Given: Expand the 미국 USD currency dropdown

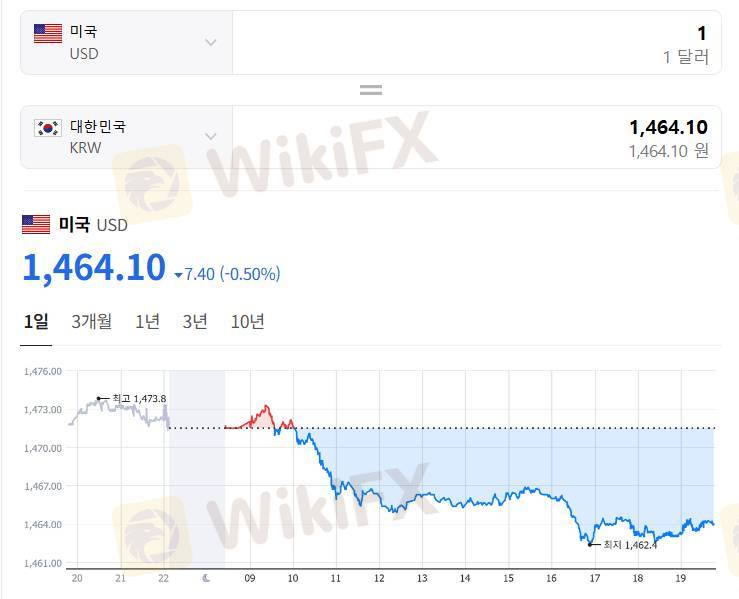Looking at the screenshot, I should pos(211,42).
